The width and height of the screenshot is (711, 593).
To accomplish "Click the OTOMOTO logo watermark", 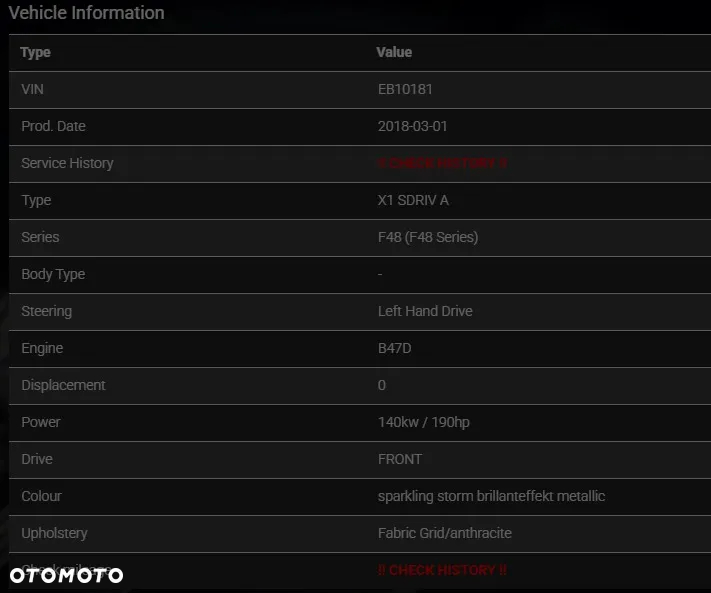I will (x=66, y=575).
